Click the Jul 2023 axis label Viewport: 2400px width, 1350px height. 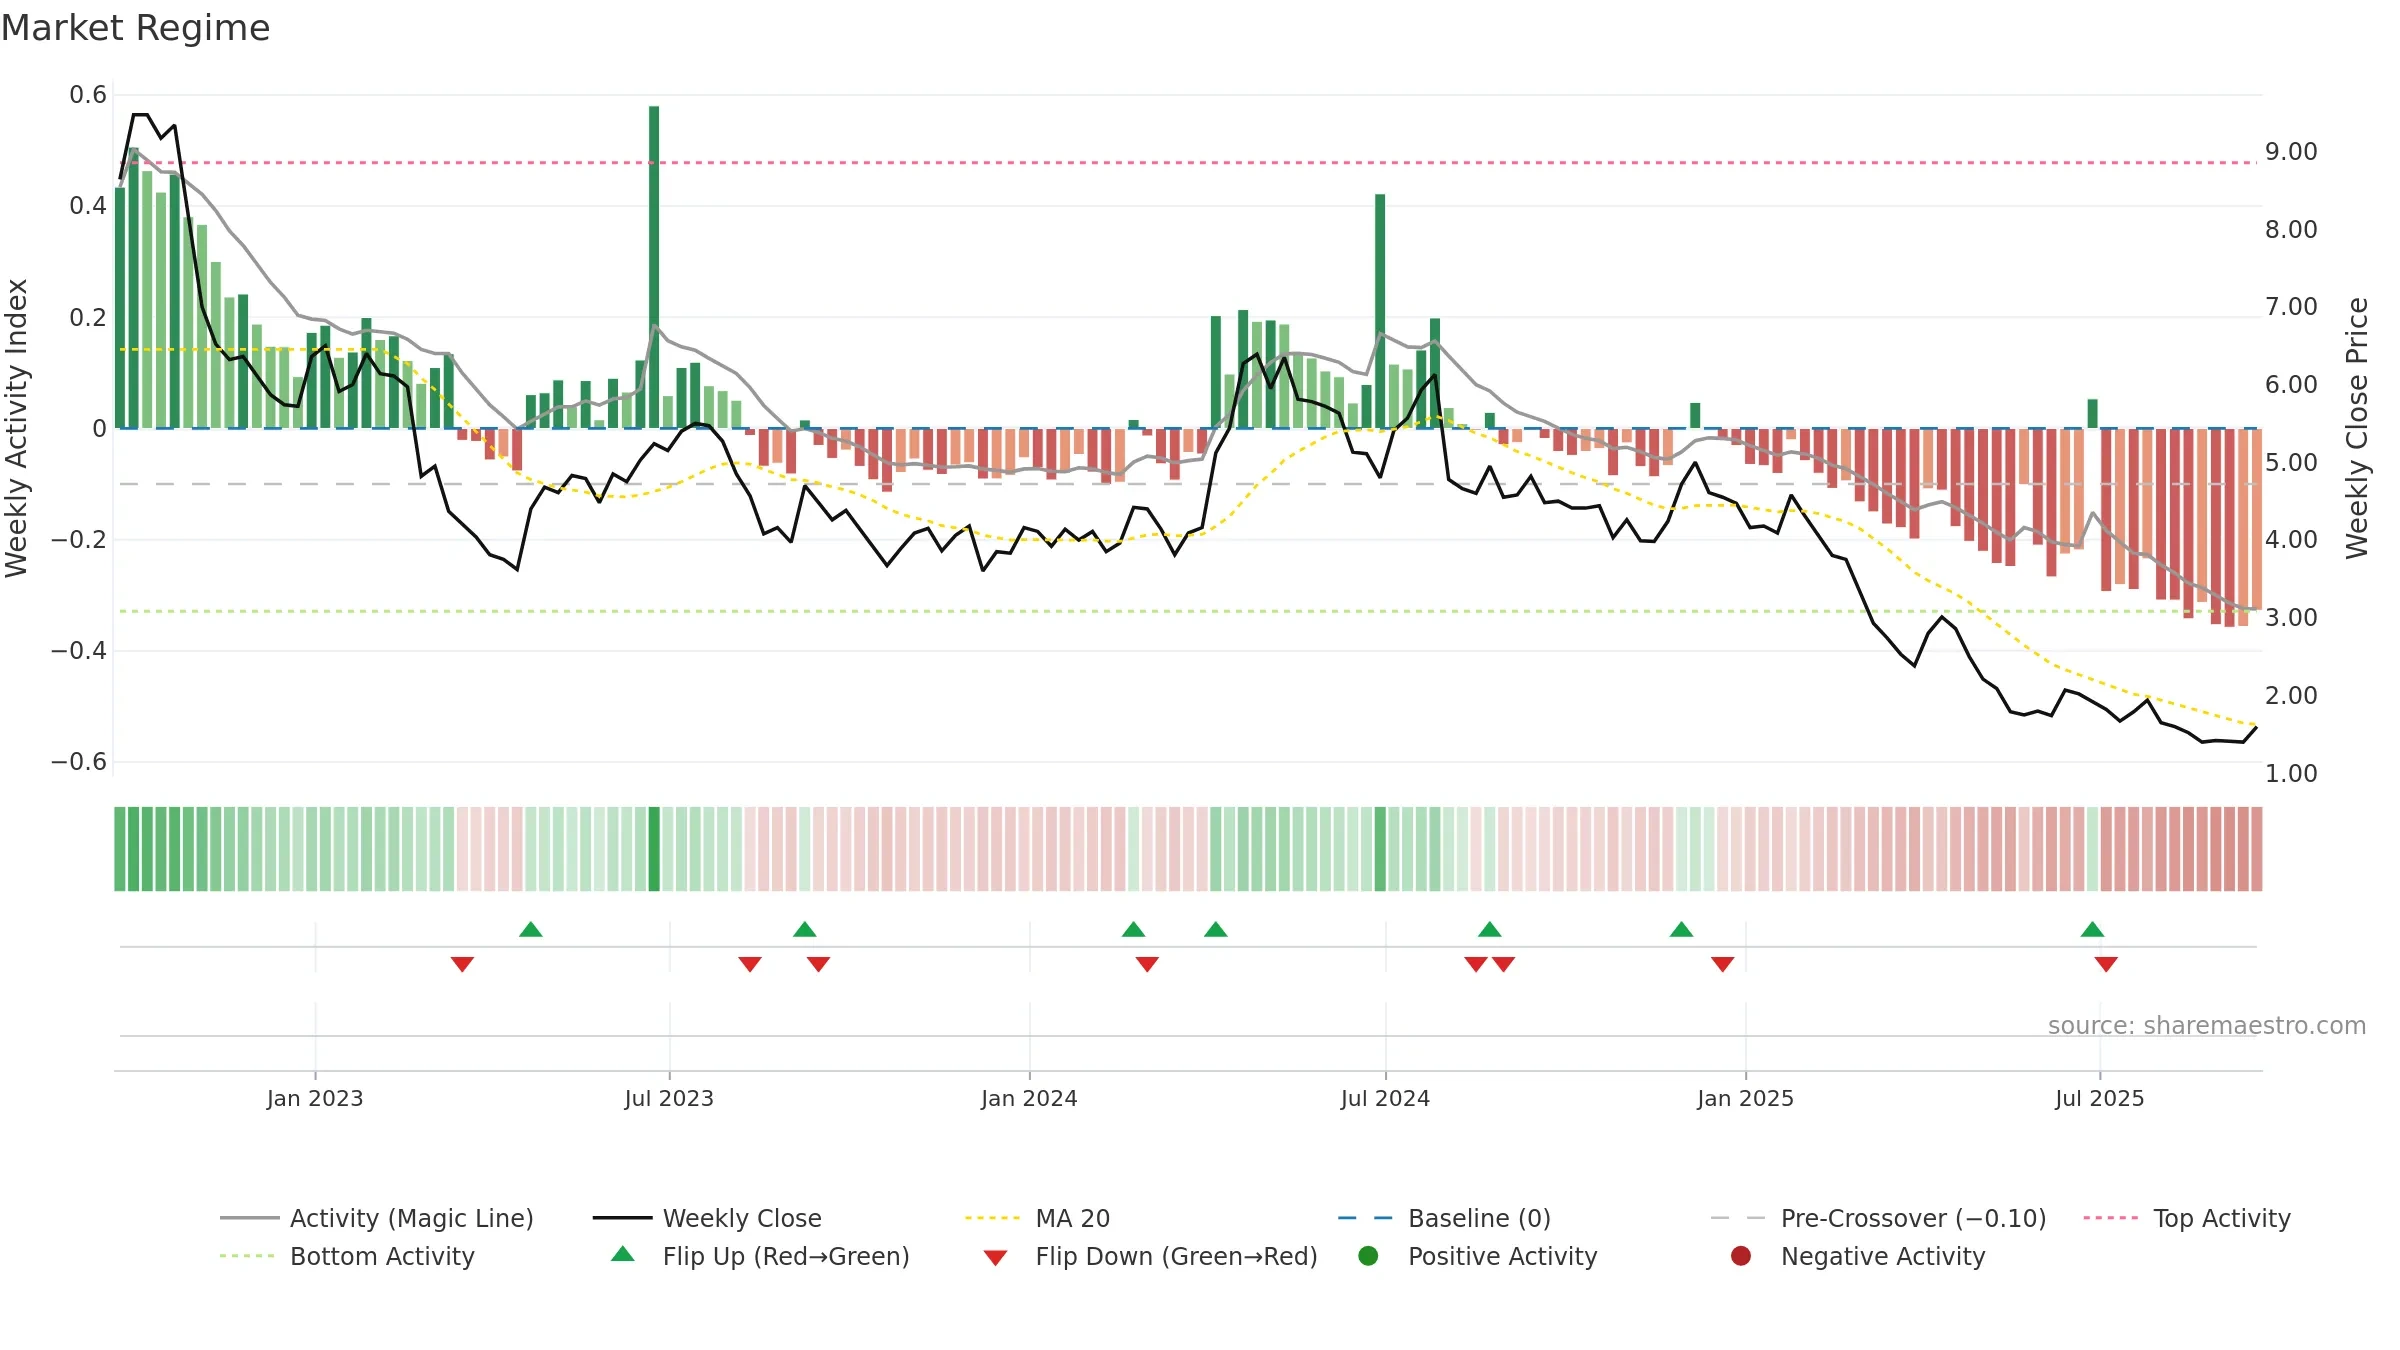point(669,1099)
